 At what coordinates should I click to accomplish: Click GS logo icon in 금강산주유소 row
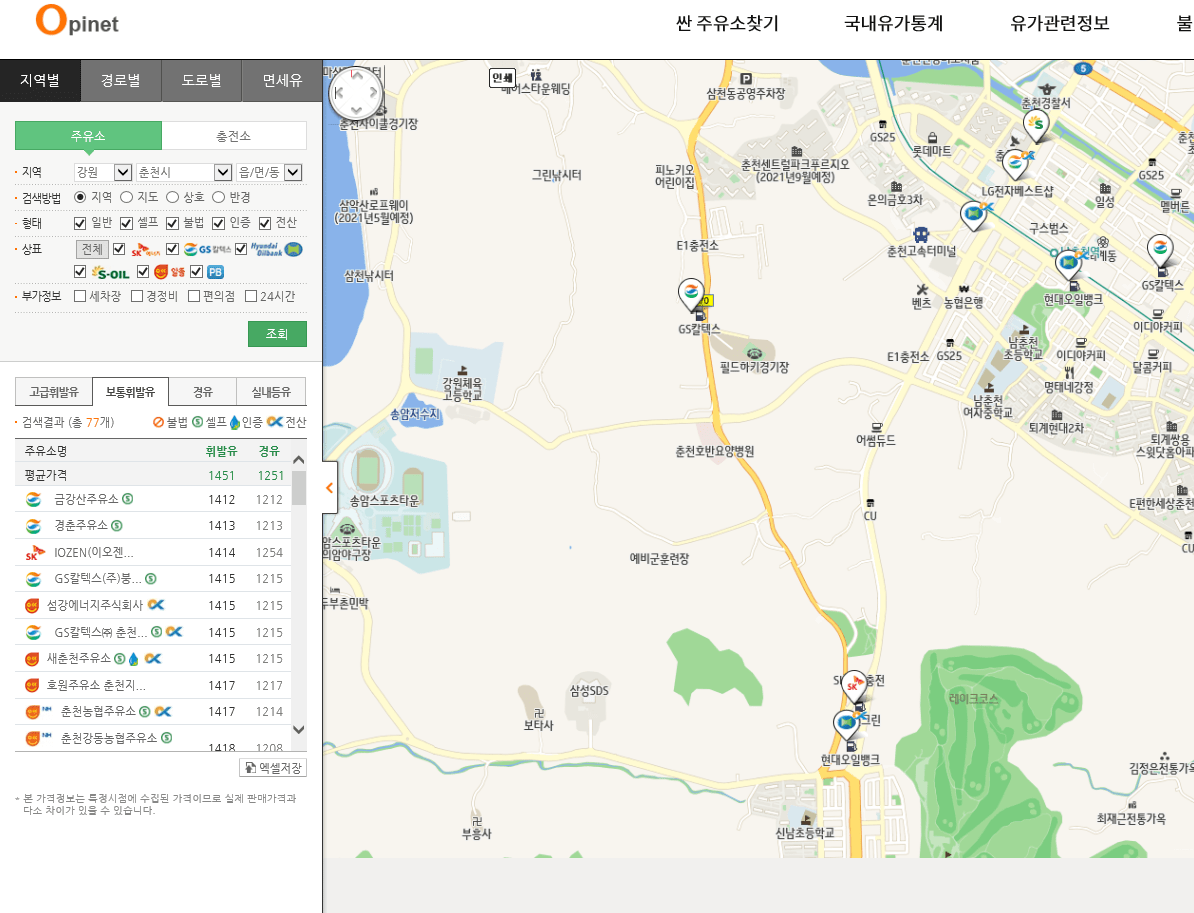(x=34, y=500)
